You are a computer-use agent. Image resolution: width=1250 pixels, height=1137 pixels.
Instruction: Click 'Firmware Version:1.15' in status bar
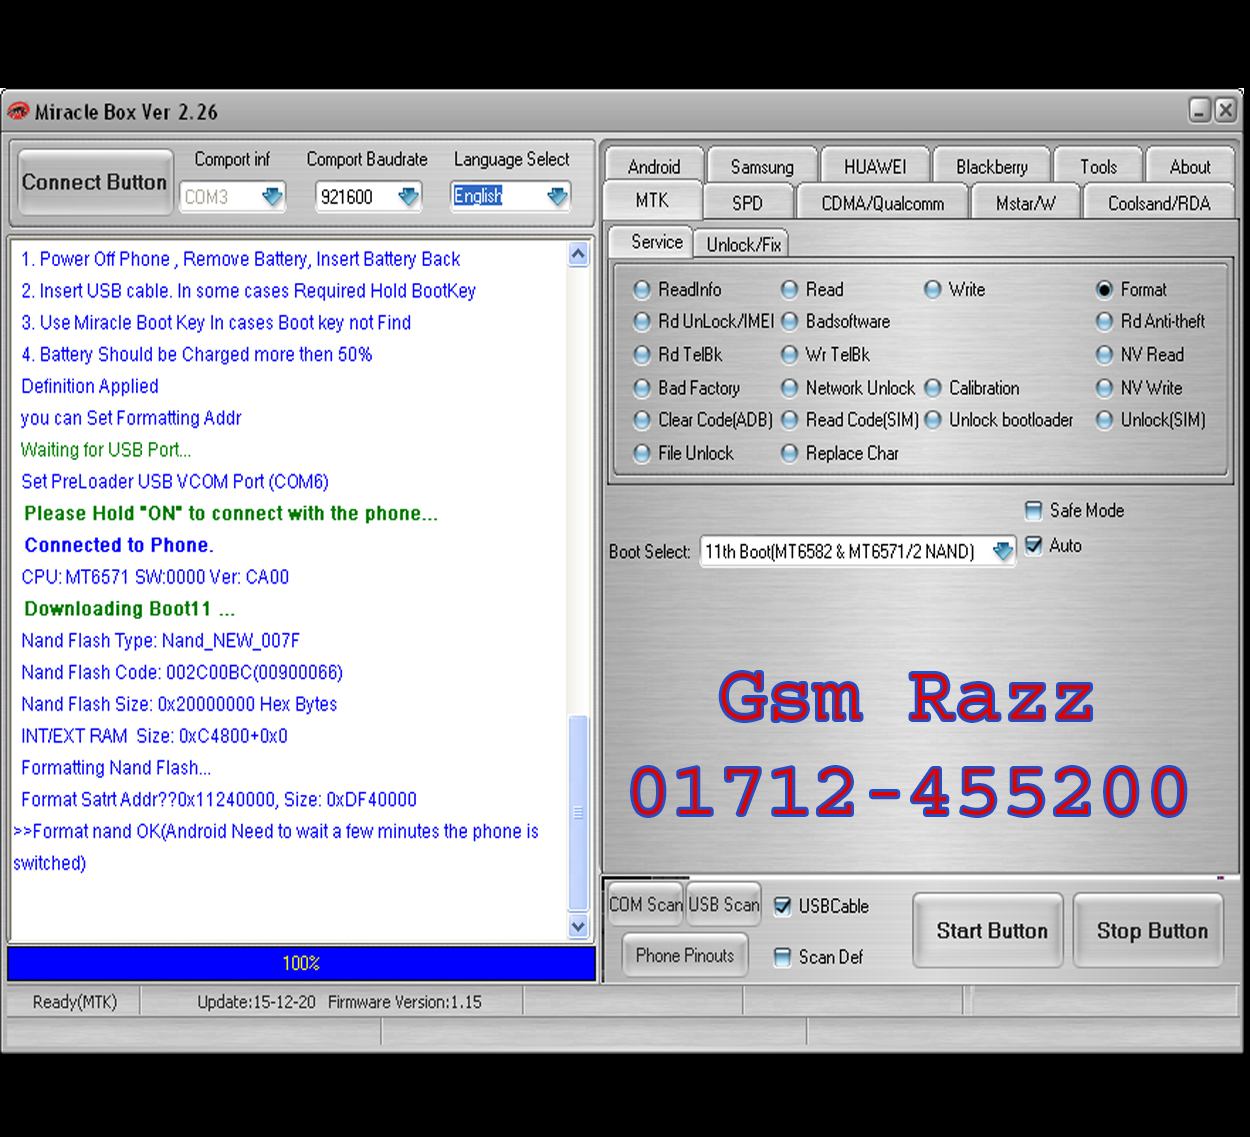(x=405, y=1001)
